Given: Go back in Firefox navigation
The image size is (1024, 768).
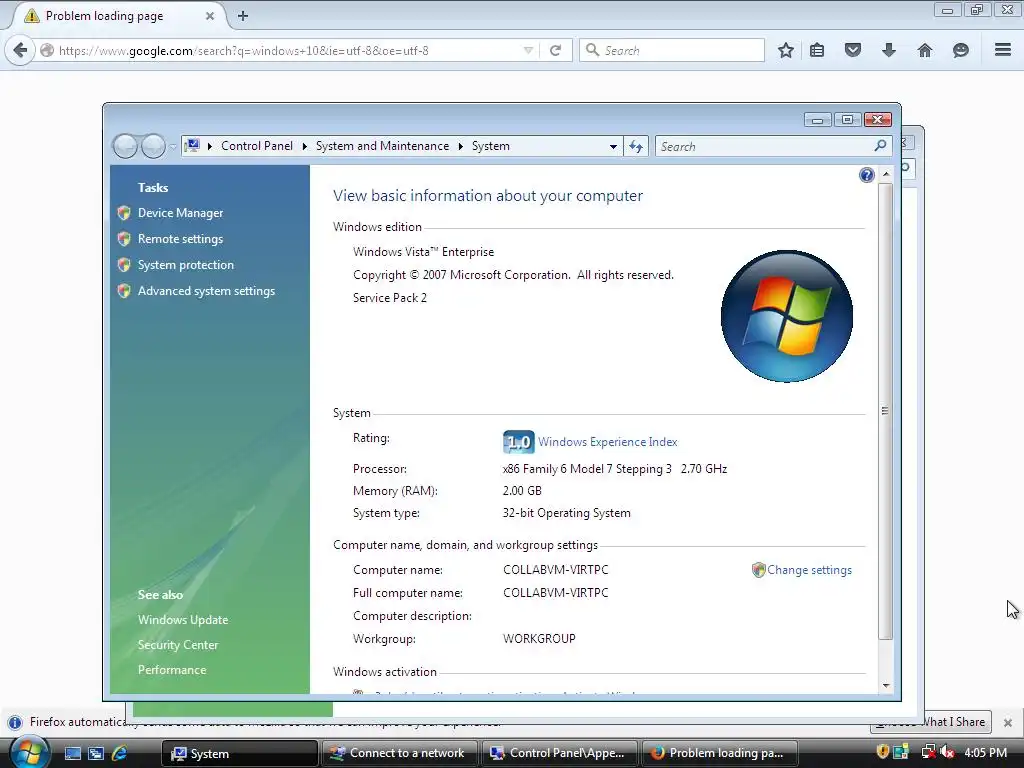Looking at the screenshot, I should click(20, 50).
